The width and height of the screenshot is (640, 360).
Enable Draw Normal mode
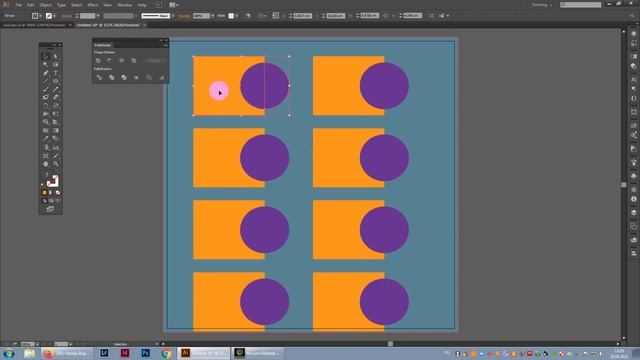pos(44,200)
